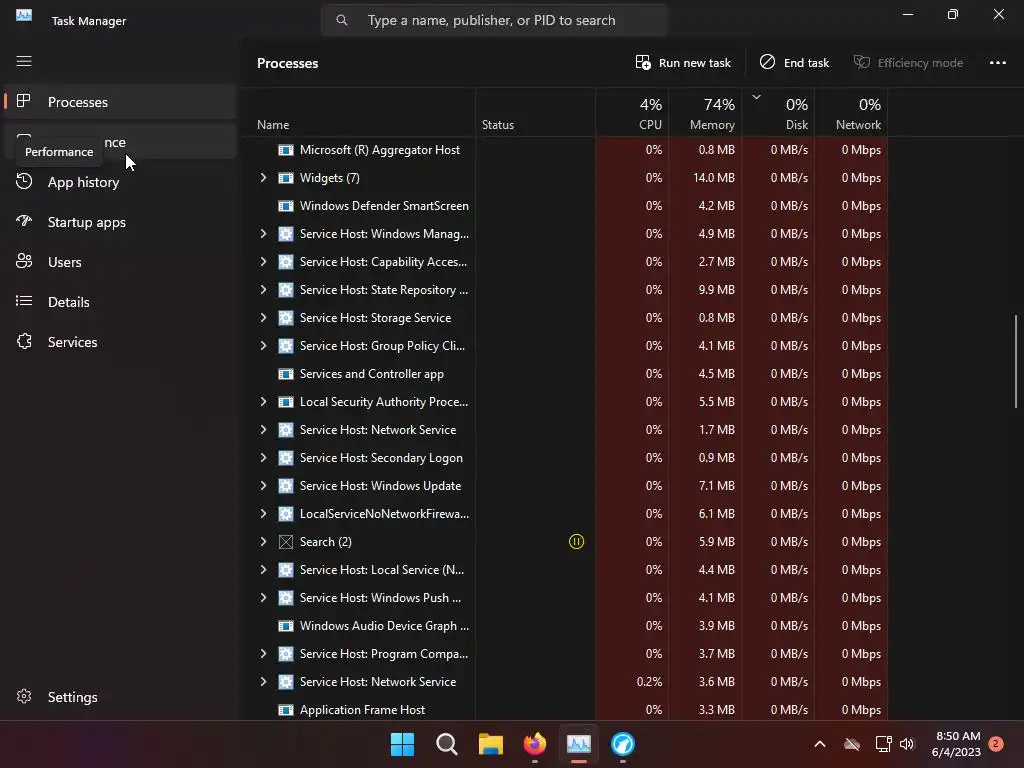Screen dimensions: 1024x768
Task: Click the volume speaker tray icon
Action: (x=907, y=744)
